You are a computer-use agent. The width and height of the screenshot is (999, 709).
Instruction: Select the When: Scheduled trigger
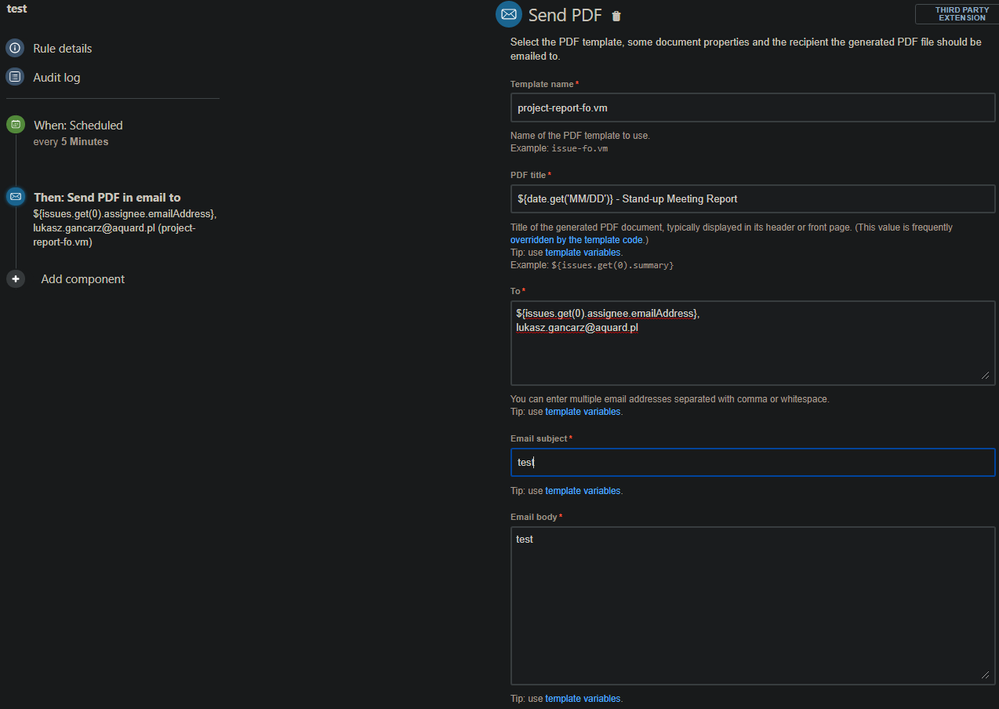[x=78, y=125]
